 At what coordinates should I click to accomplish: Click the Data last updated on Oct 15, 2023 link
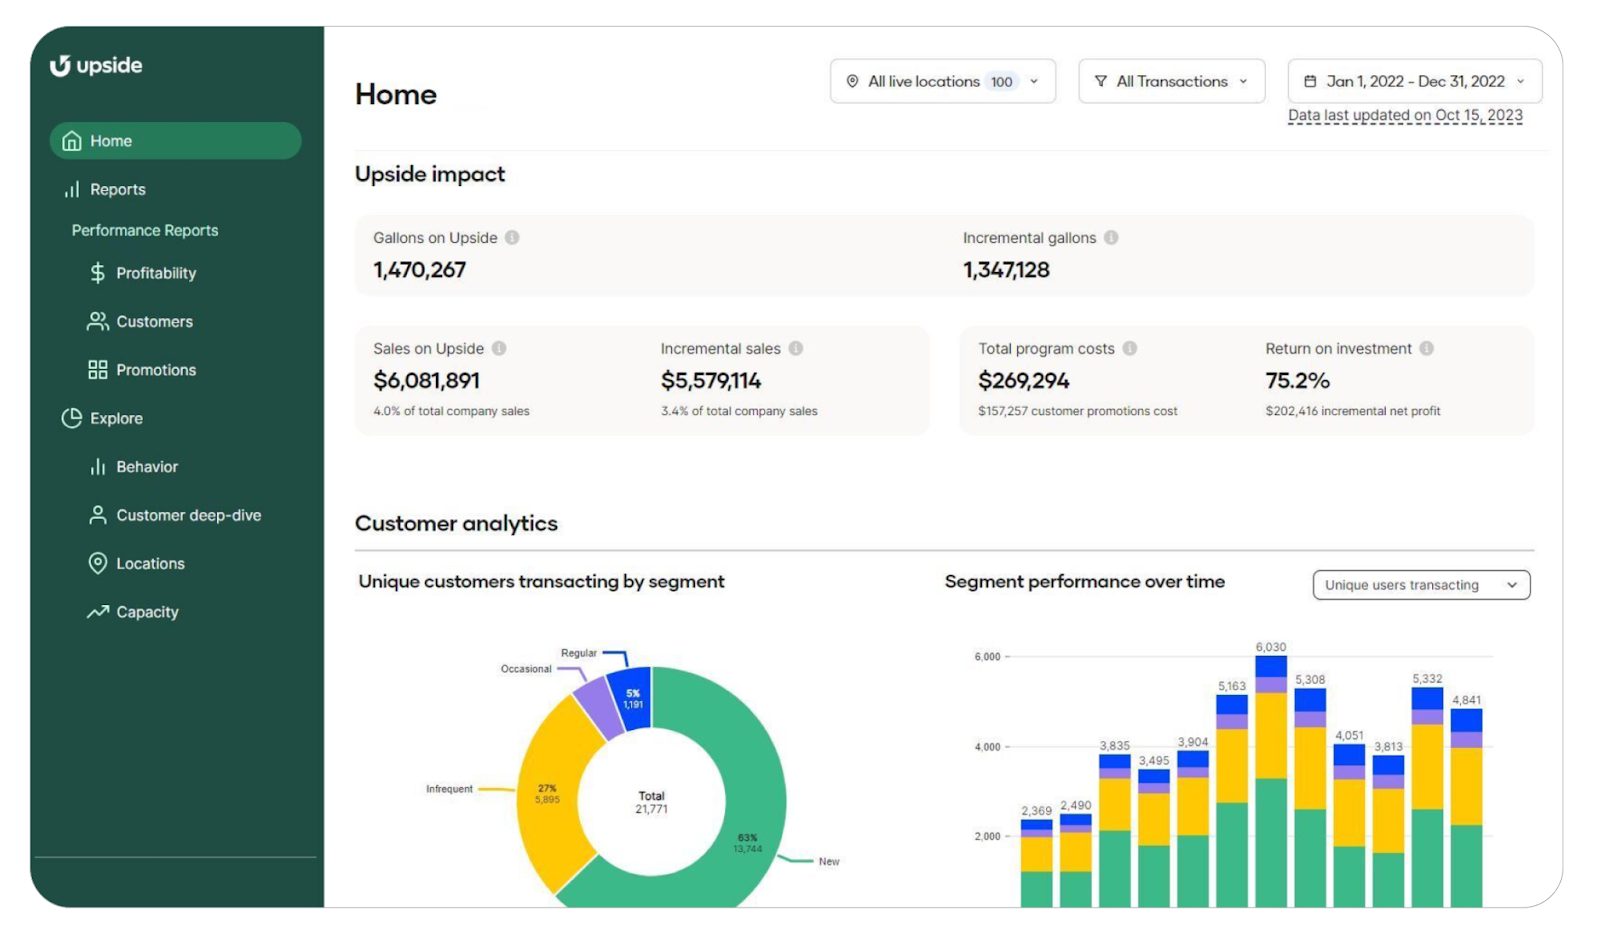coord(1405,115)
